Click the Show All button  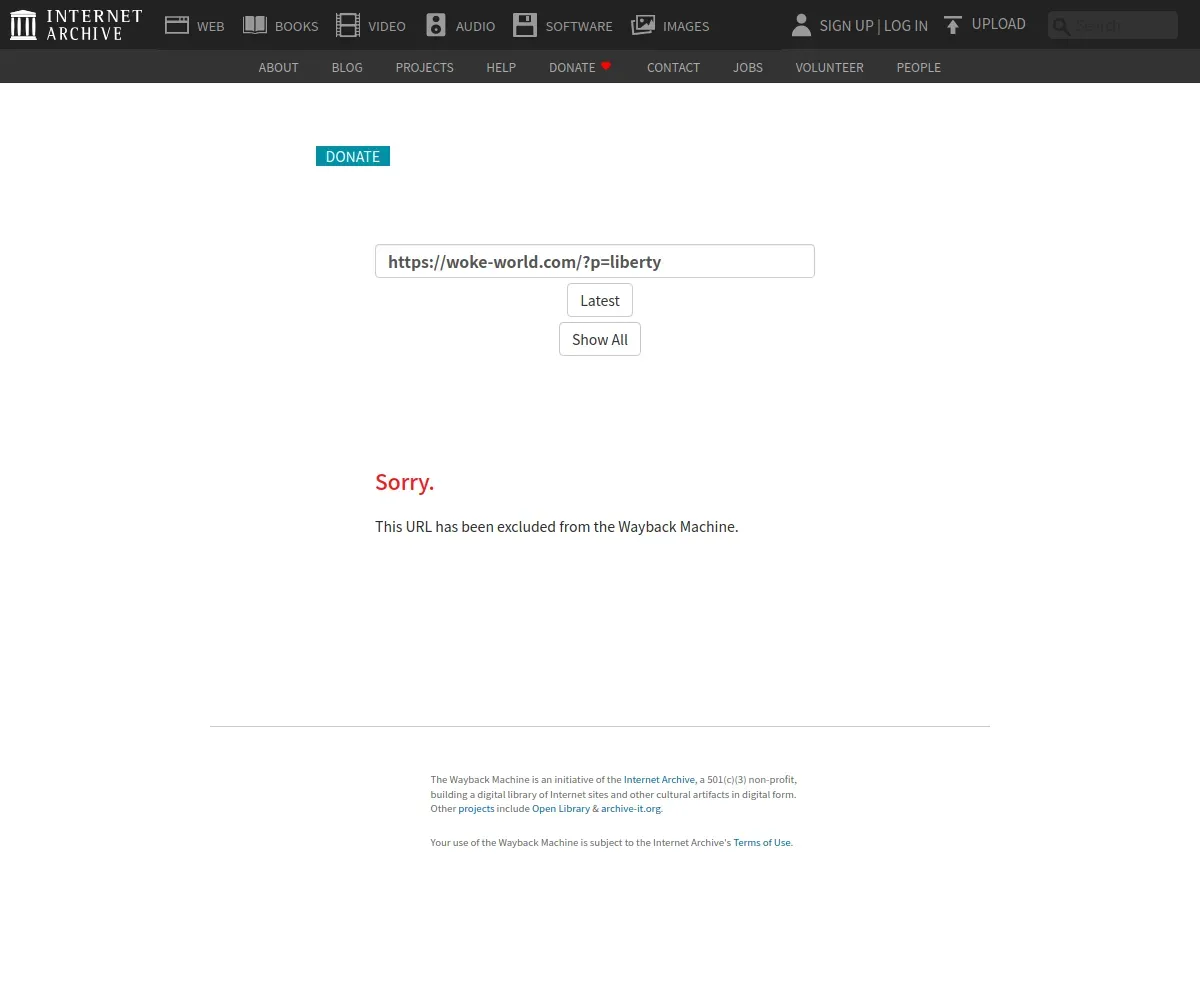click(x=600, y=339)
